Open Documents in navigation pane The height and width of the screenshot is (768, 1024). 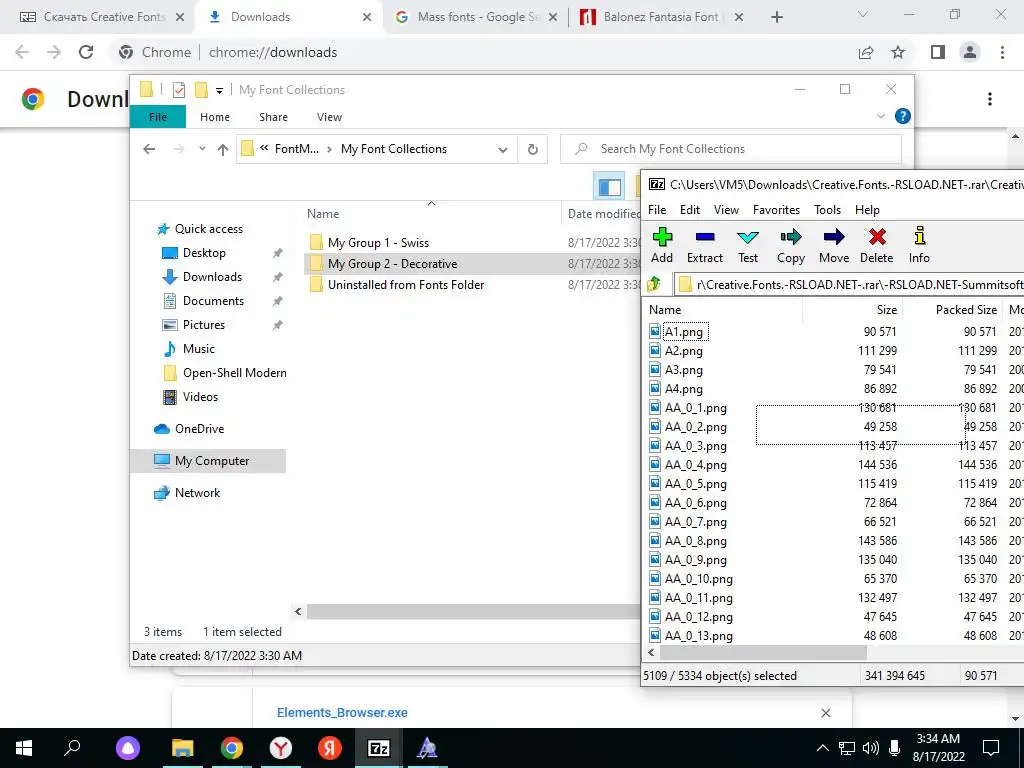point(213,301)
